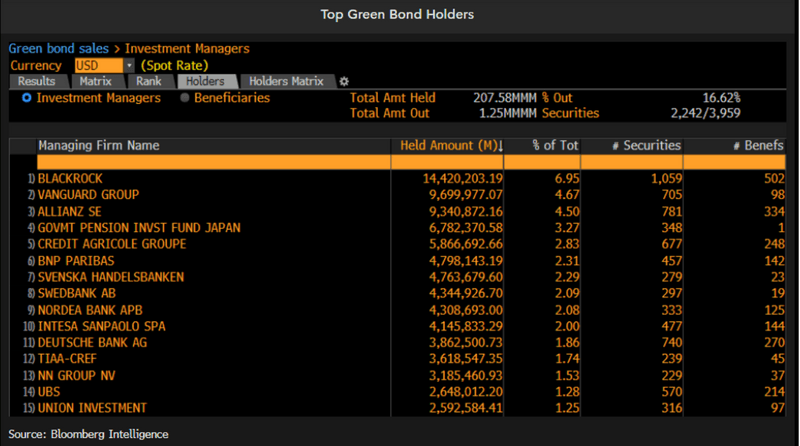Open the BLACKROCK row

397,178
